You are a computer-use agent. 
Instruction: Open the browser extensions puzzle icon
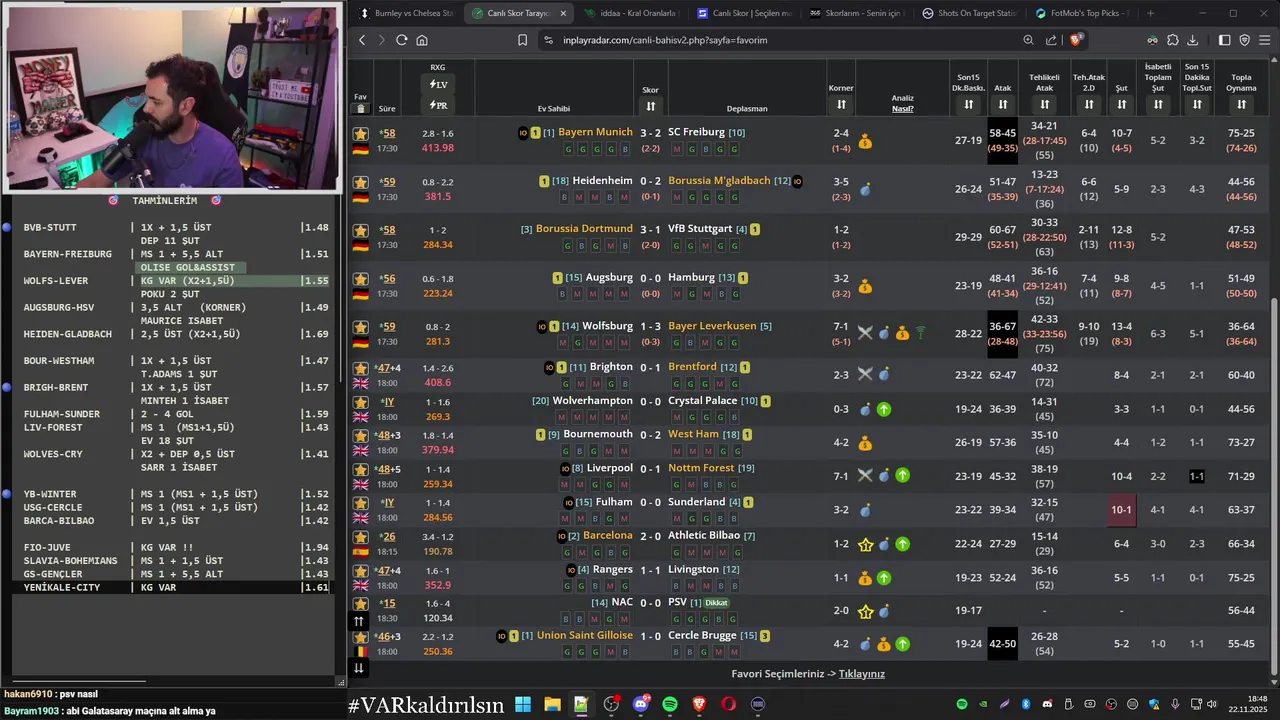[1173, 40]
